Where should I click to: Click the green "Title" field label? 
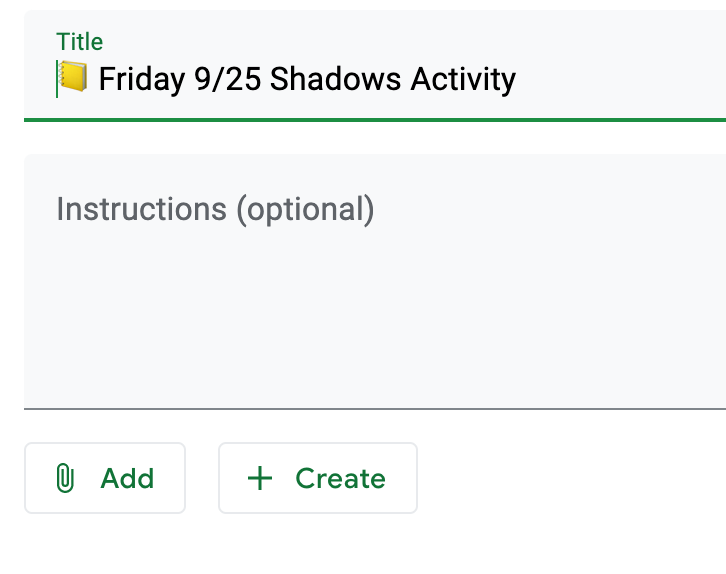(80, 41)
